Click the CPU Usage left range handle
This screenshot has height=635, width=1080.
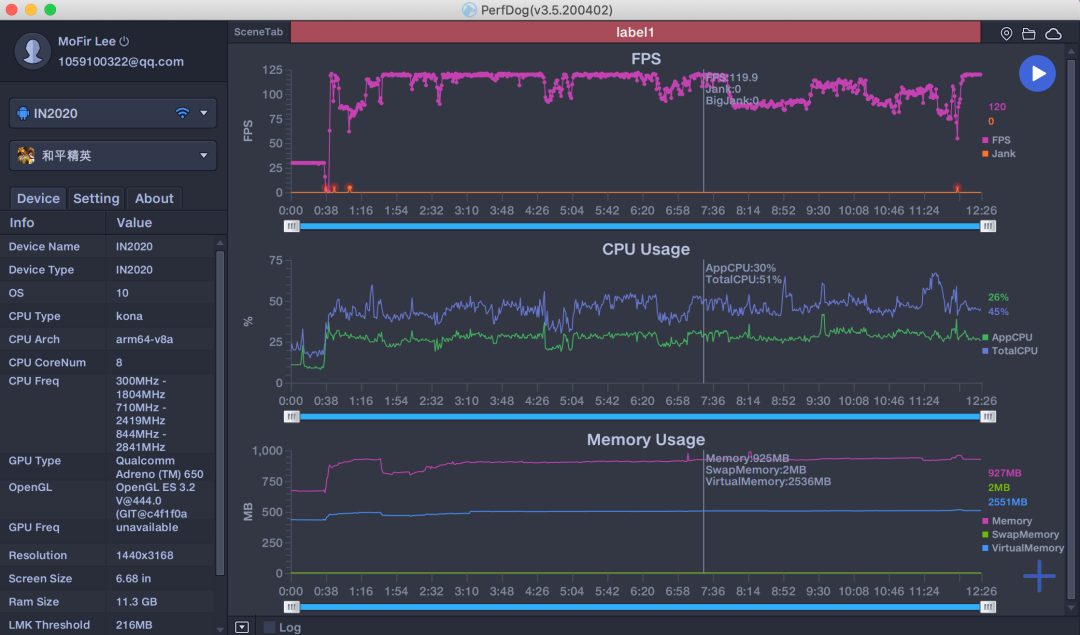[291, 417]
